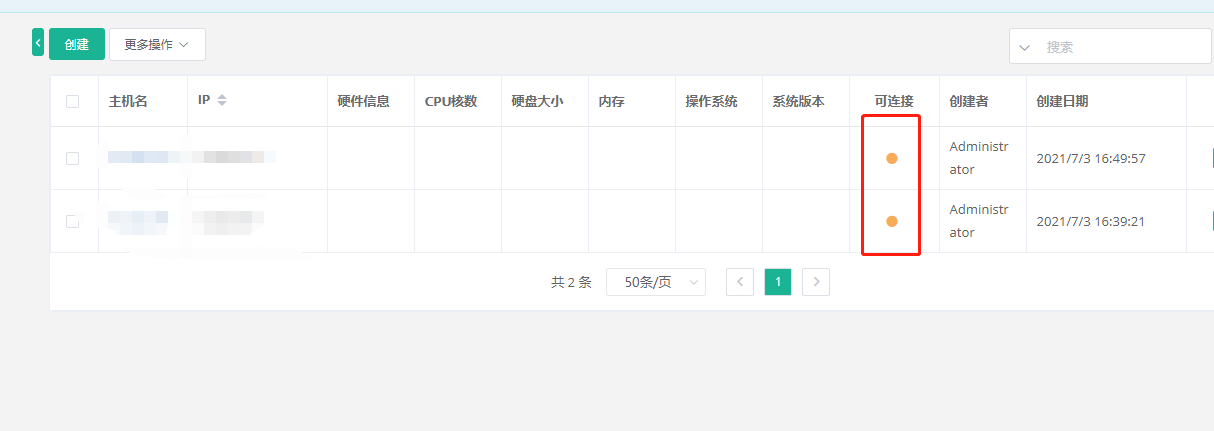Select page 1 in pagination
This screenshot has width=1214, height=431.
pyautogui.click(x=778, y=282)
